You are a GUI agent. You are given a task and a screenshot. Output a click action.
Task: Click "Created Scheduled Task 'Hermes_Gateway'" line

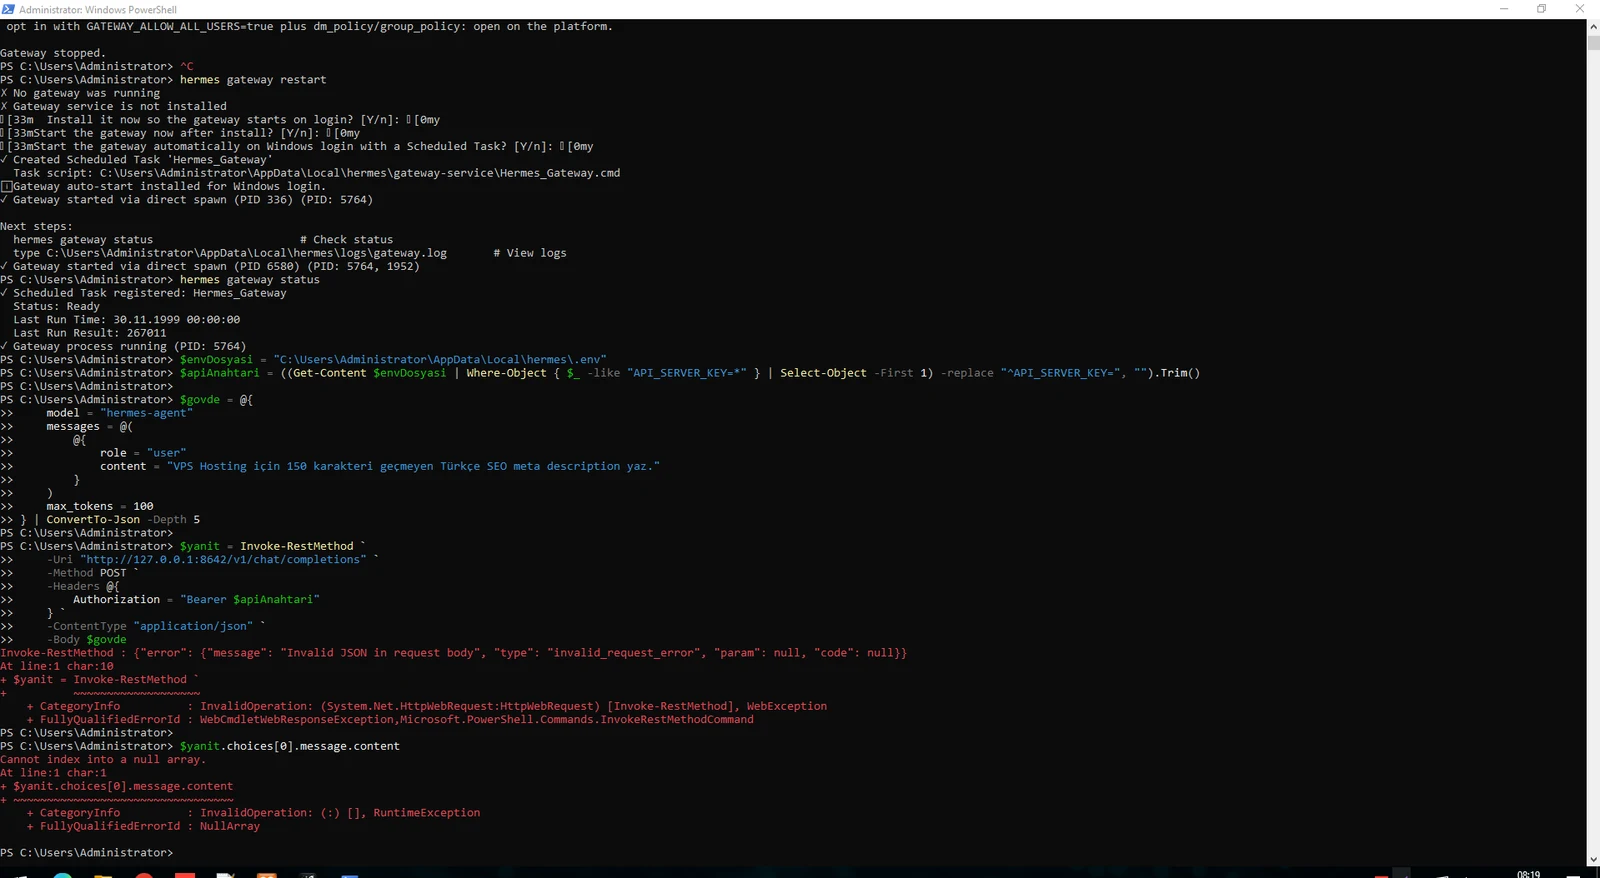pyautogui.click(x=142, y=160)
